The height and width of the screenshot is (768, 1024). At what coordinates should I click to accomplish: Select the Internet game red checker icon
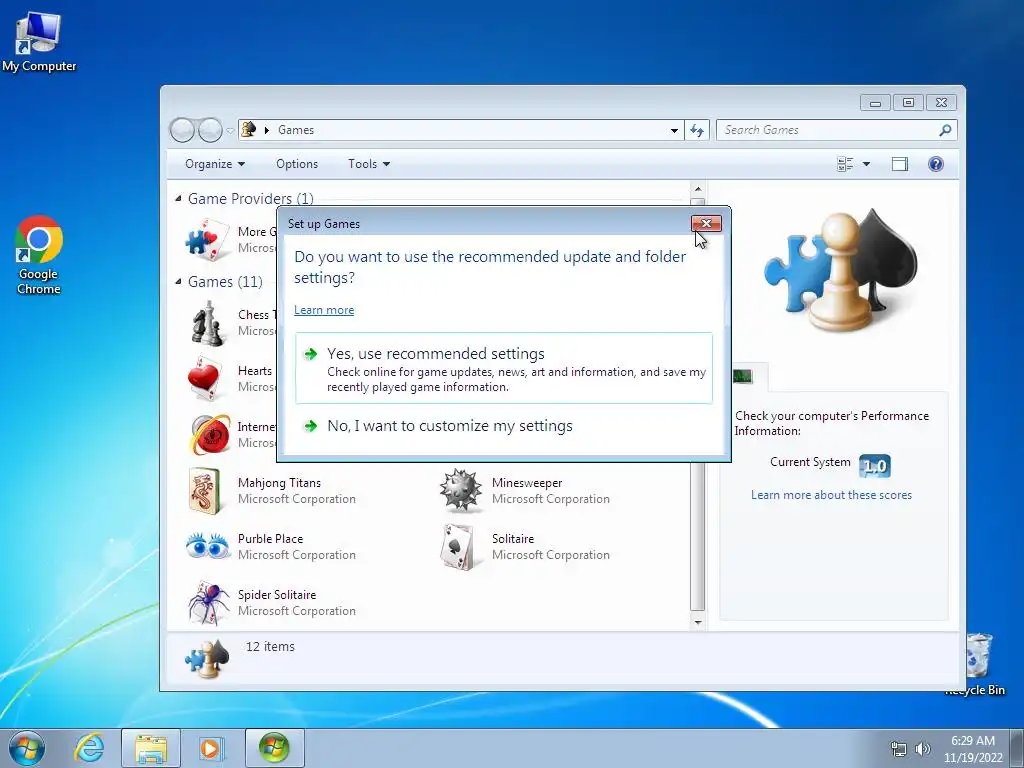(210, 434)
